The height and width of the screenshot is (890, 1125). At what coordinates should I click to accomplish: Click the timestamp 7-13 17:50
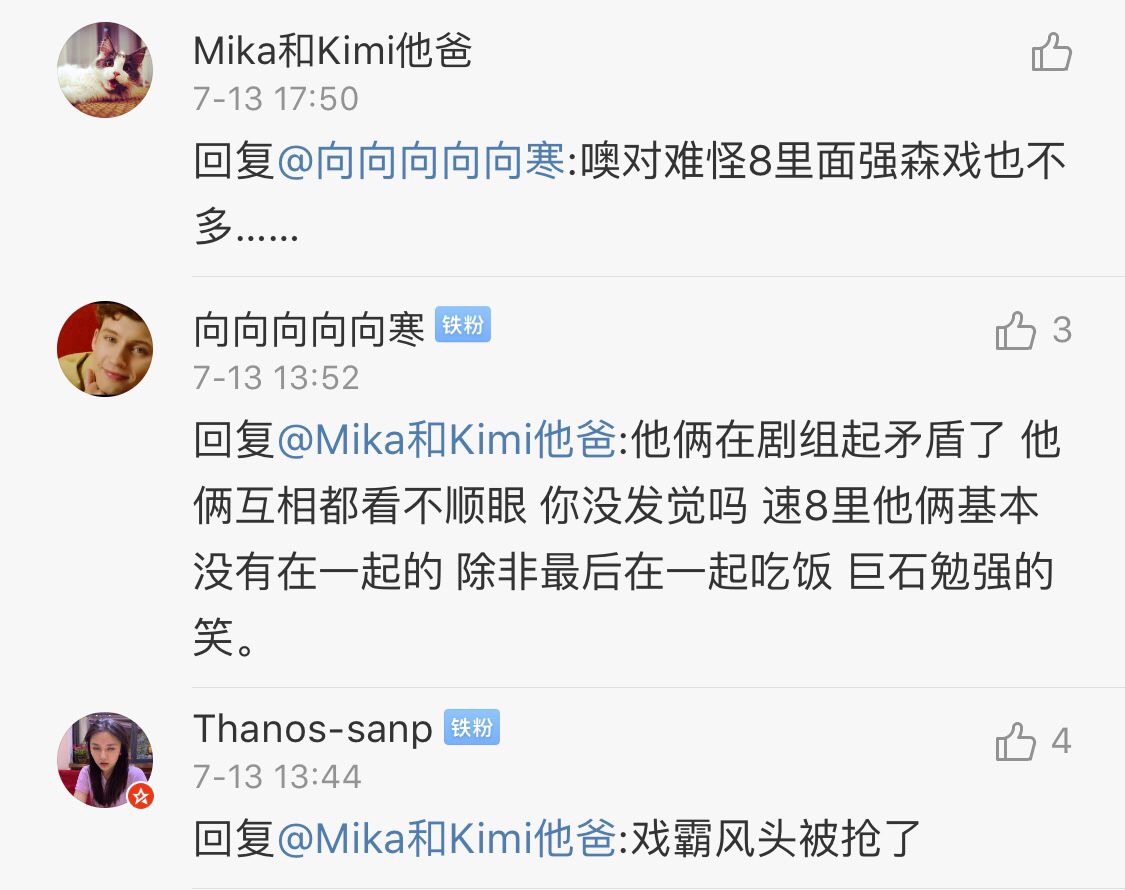click(x=276, y=98)
